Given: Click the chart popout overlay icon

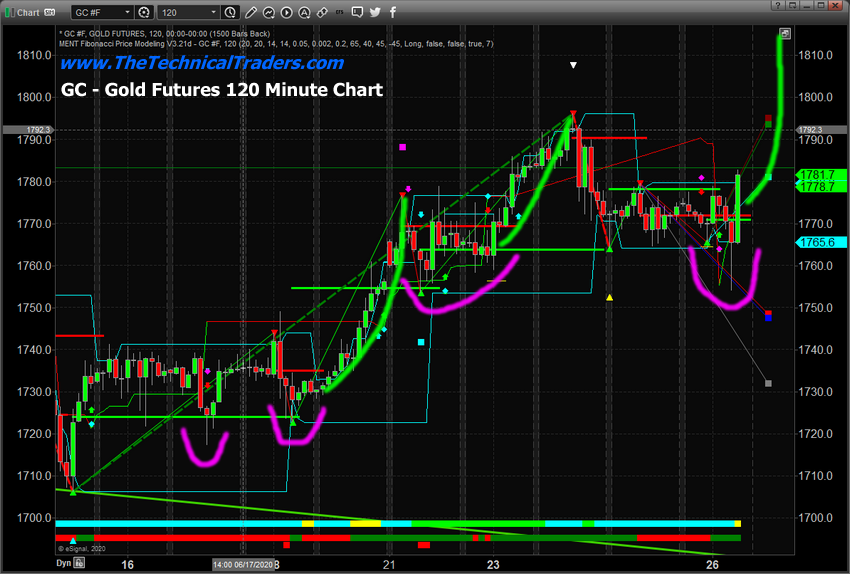Looking at the screenshot, I should (x=785, y=33).
